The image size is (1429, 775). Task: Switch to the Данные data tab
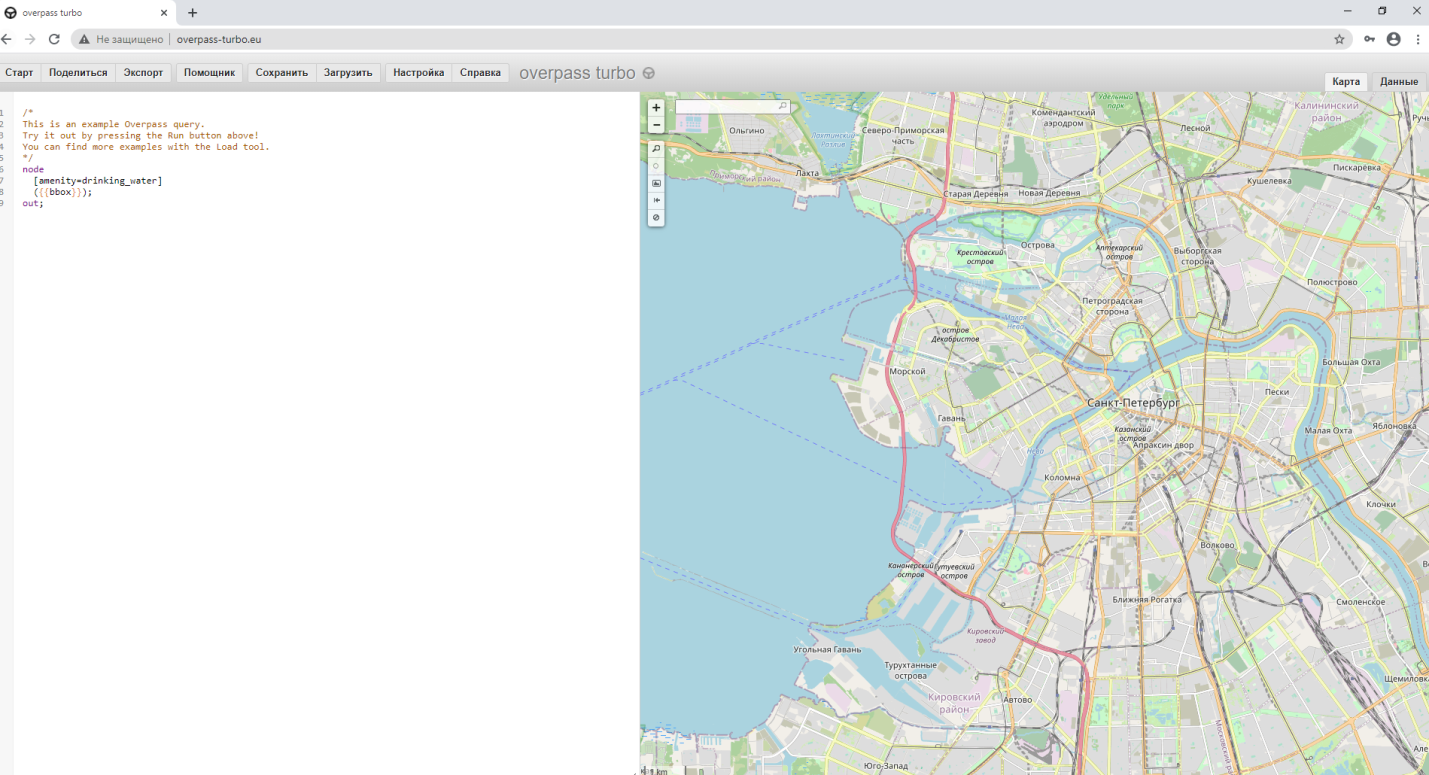tap(1399, 82)
